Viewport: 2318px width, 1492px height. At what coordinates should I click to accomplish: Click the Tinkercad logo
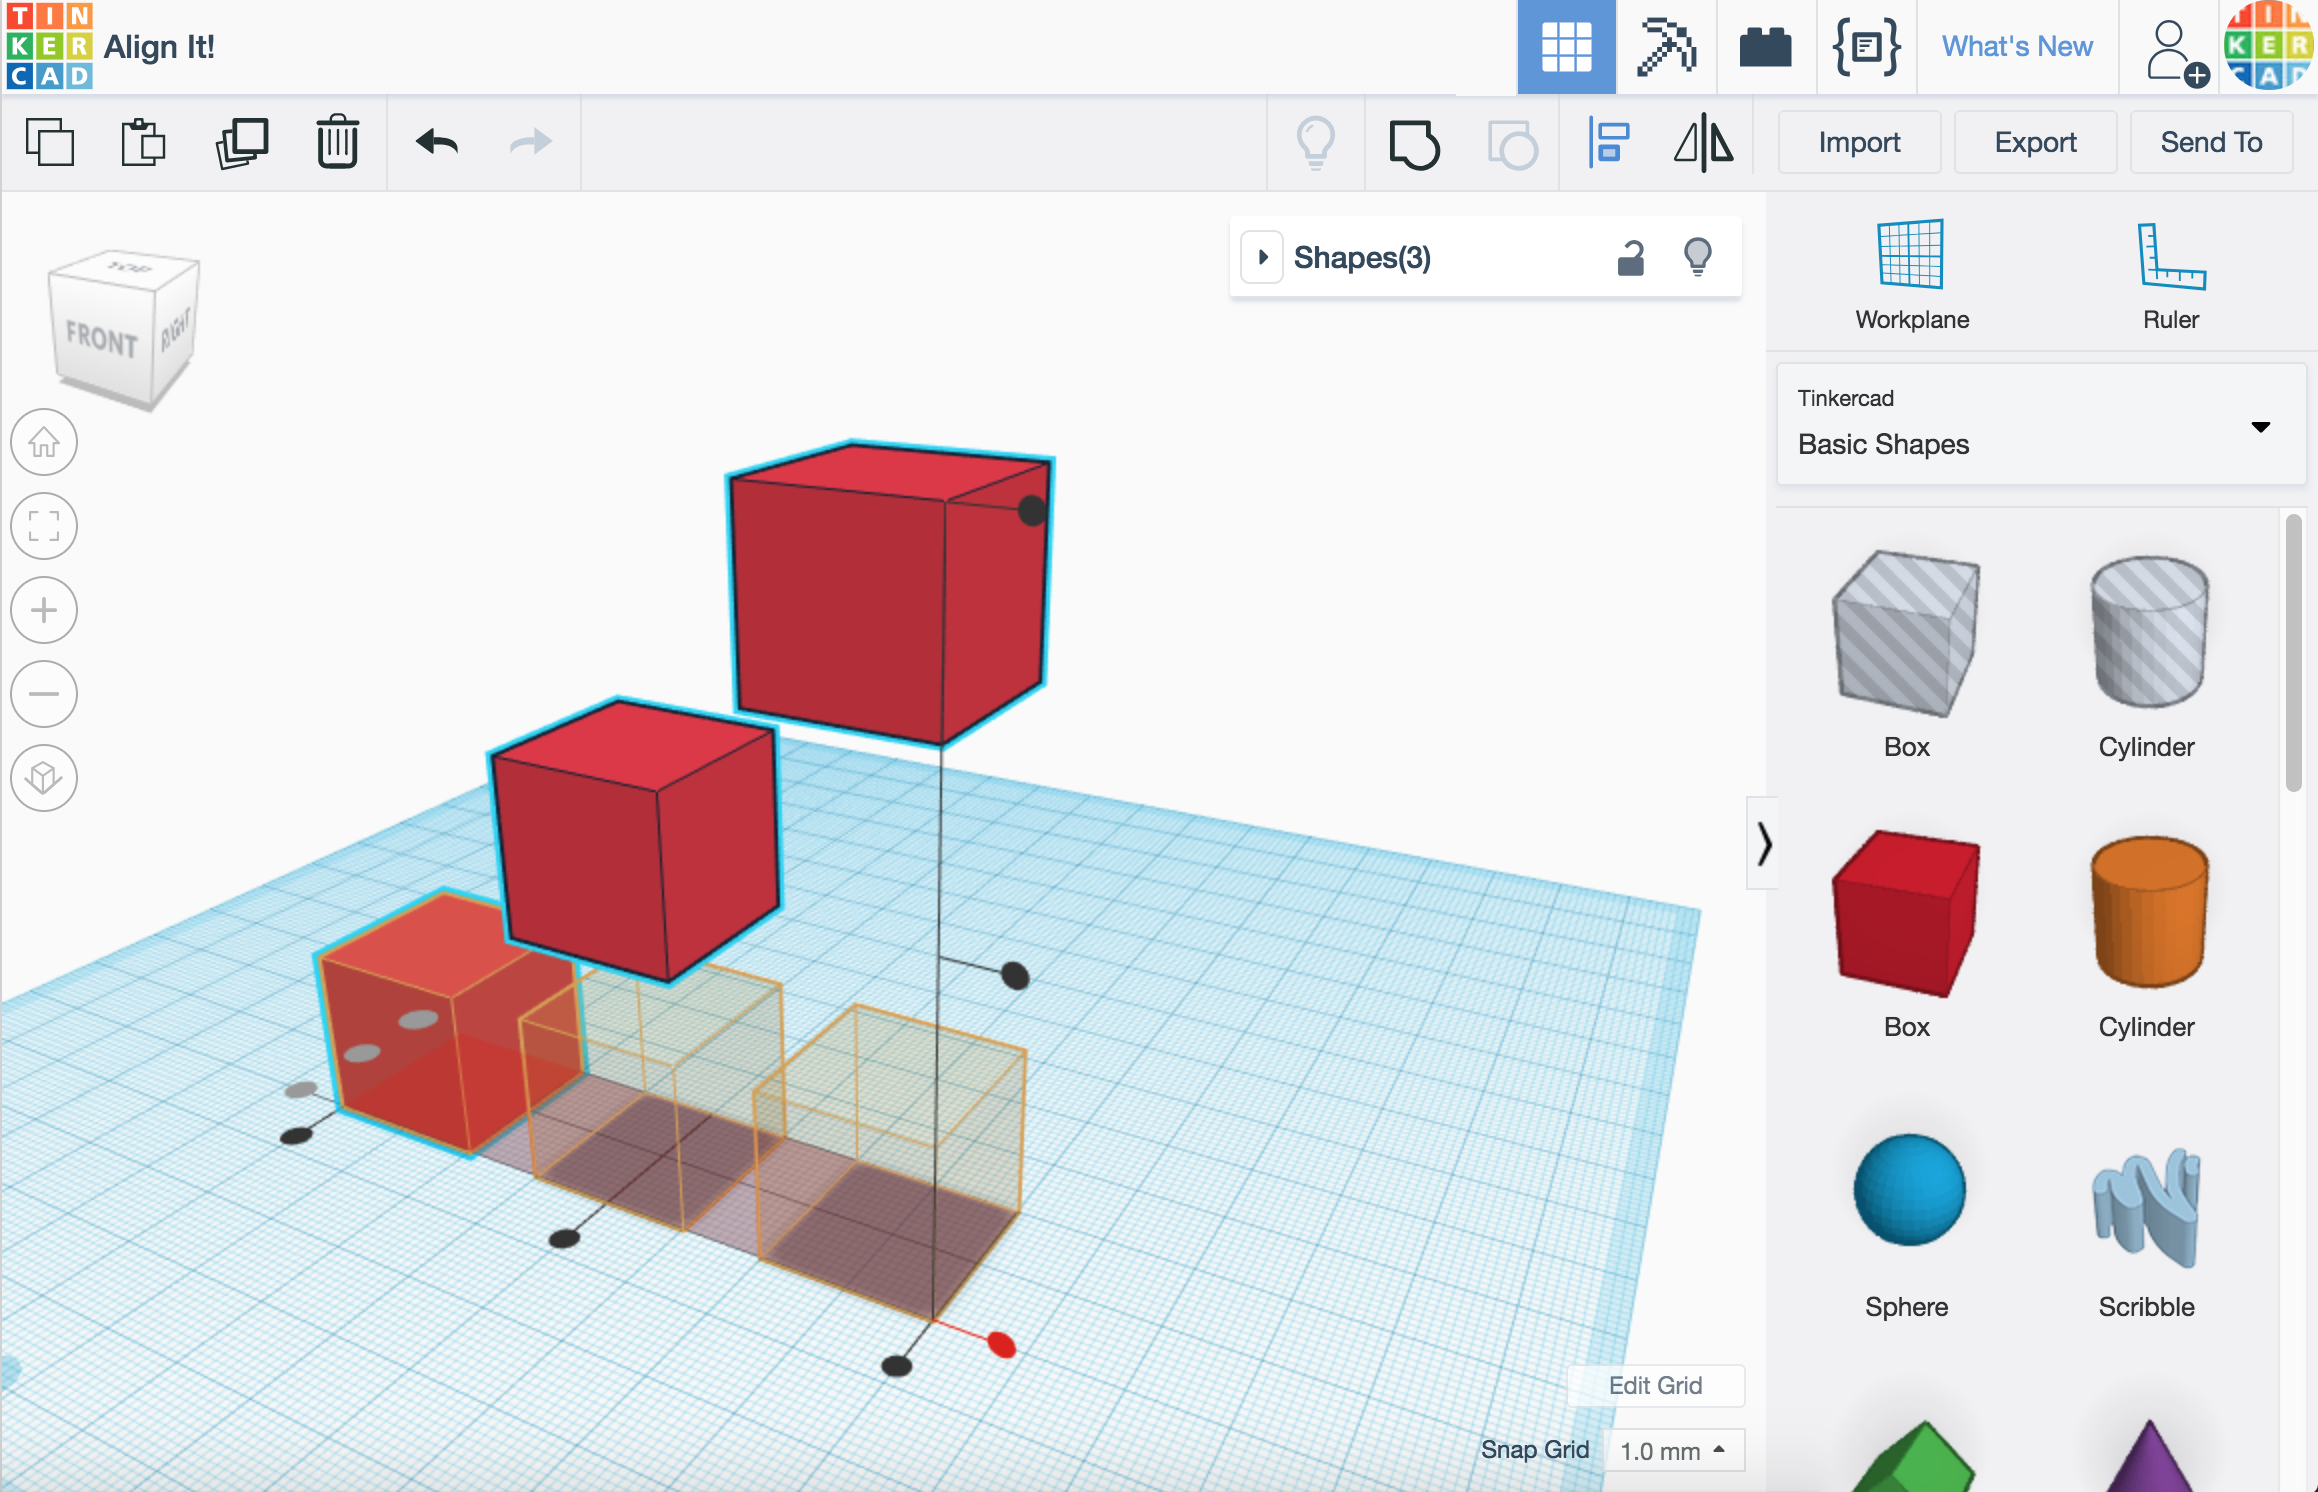49,46
